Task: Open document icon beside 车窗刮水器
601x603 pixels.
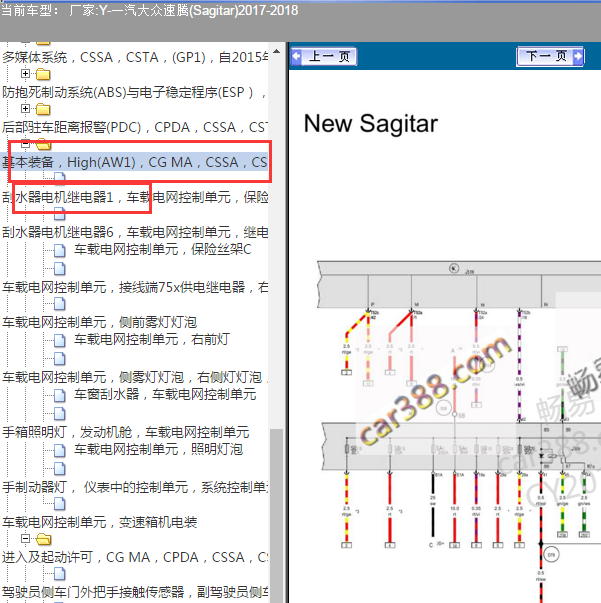Action: point(60,395)
